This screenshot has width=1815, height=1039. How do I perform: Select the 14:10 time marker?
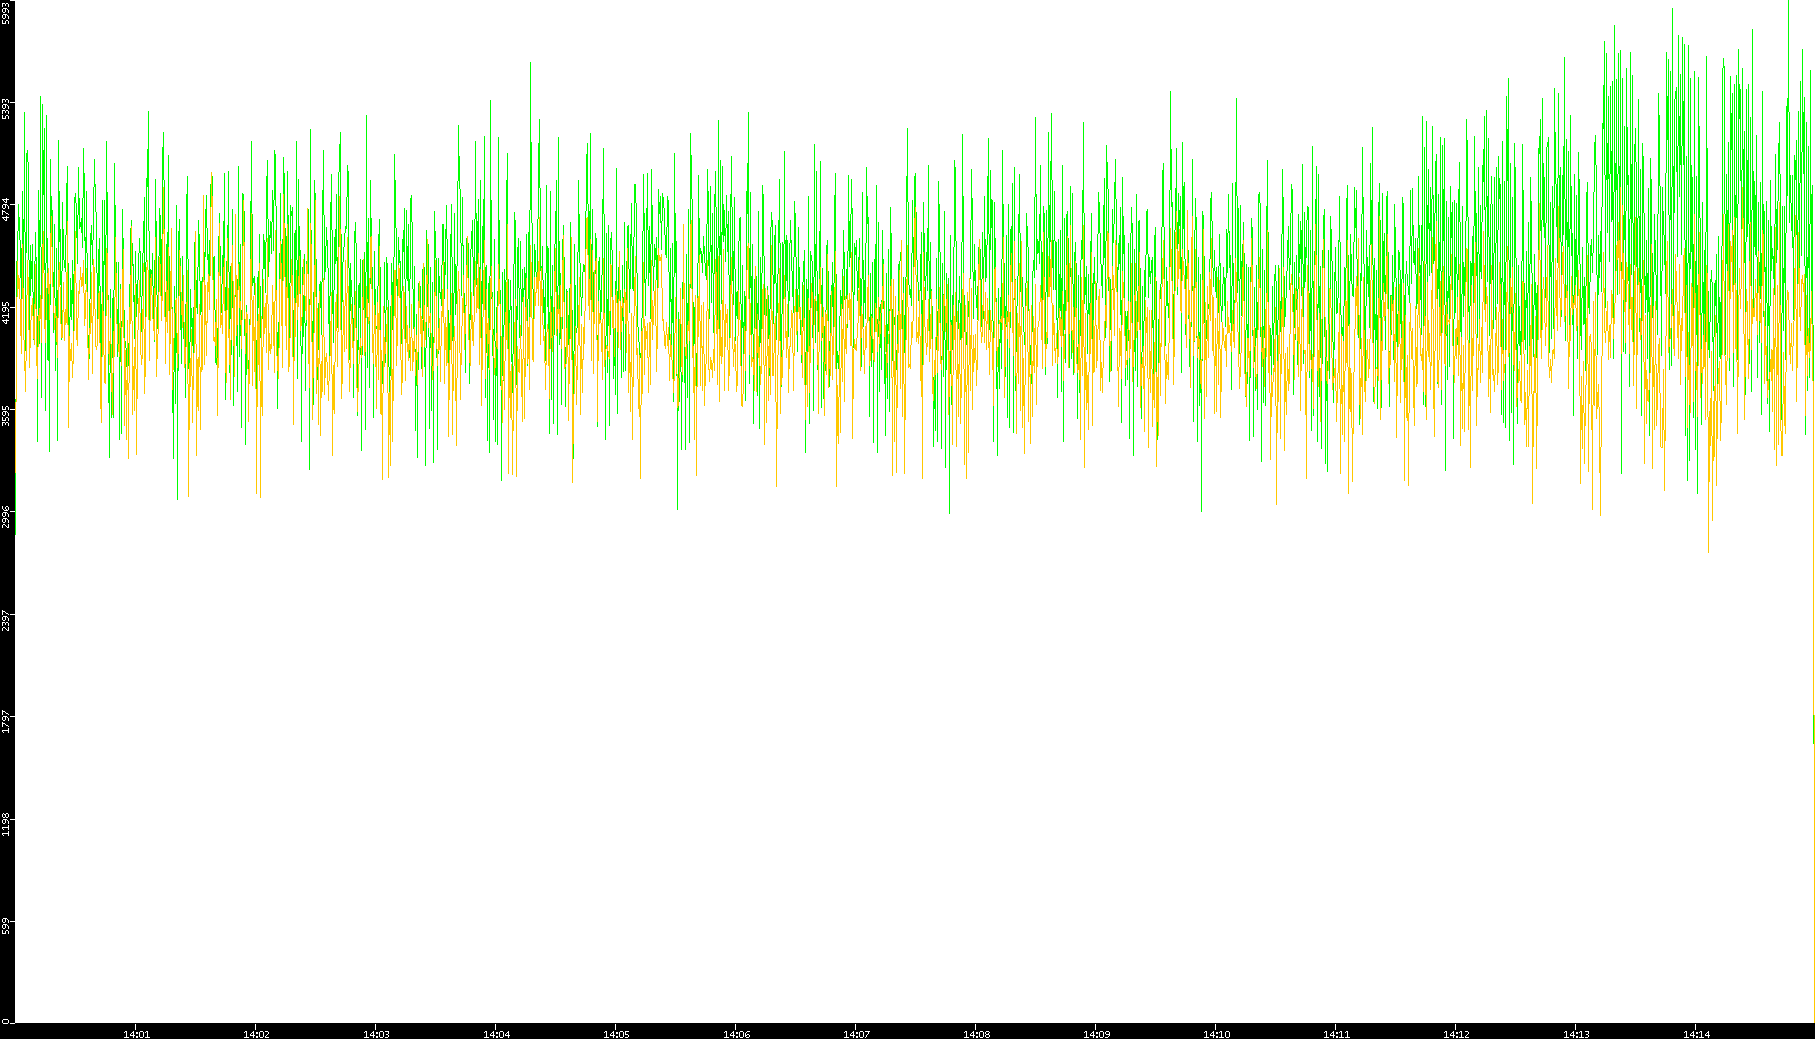[x=1216, y=1034]
